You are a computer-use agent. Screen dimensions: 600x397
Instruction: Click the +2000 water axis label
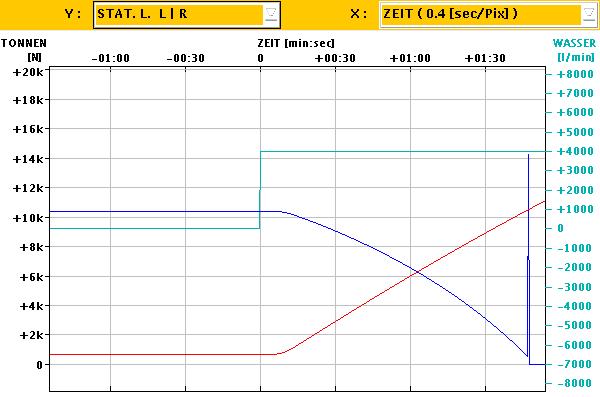(575, 190)
